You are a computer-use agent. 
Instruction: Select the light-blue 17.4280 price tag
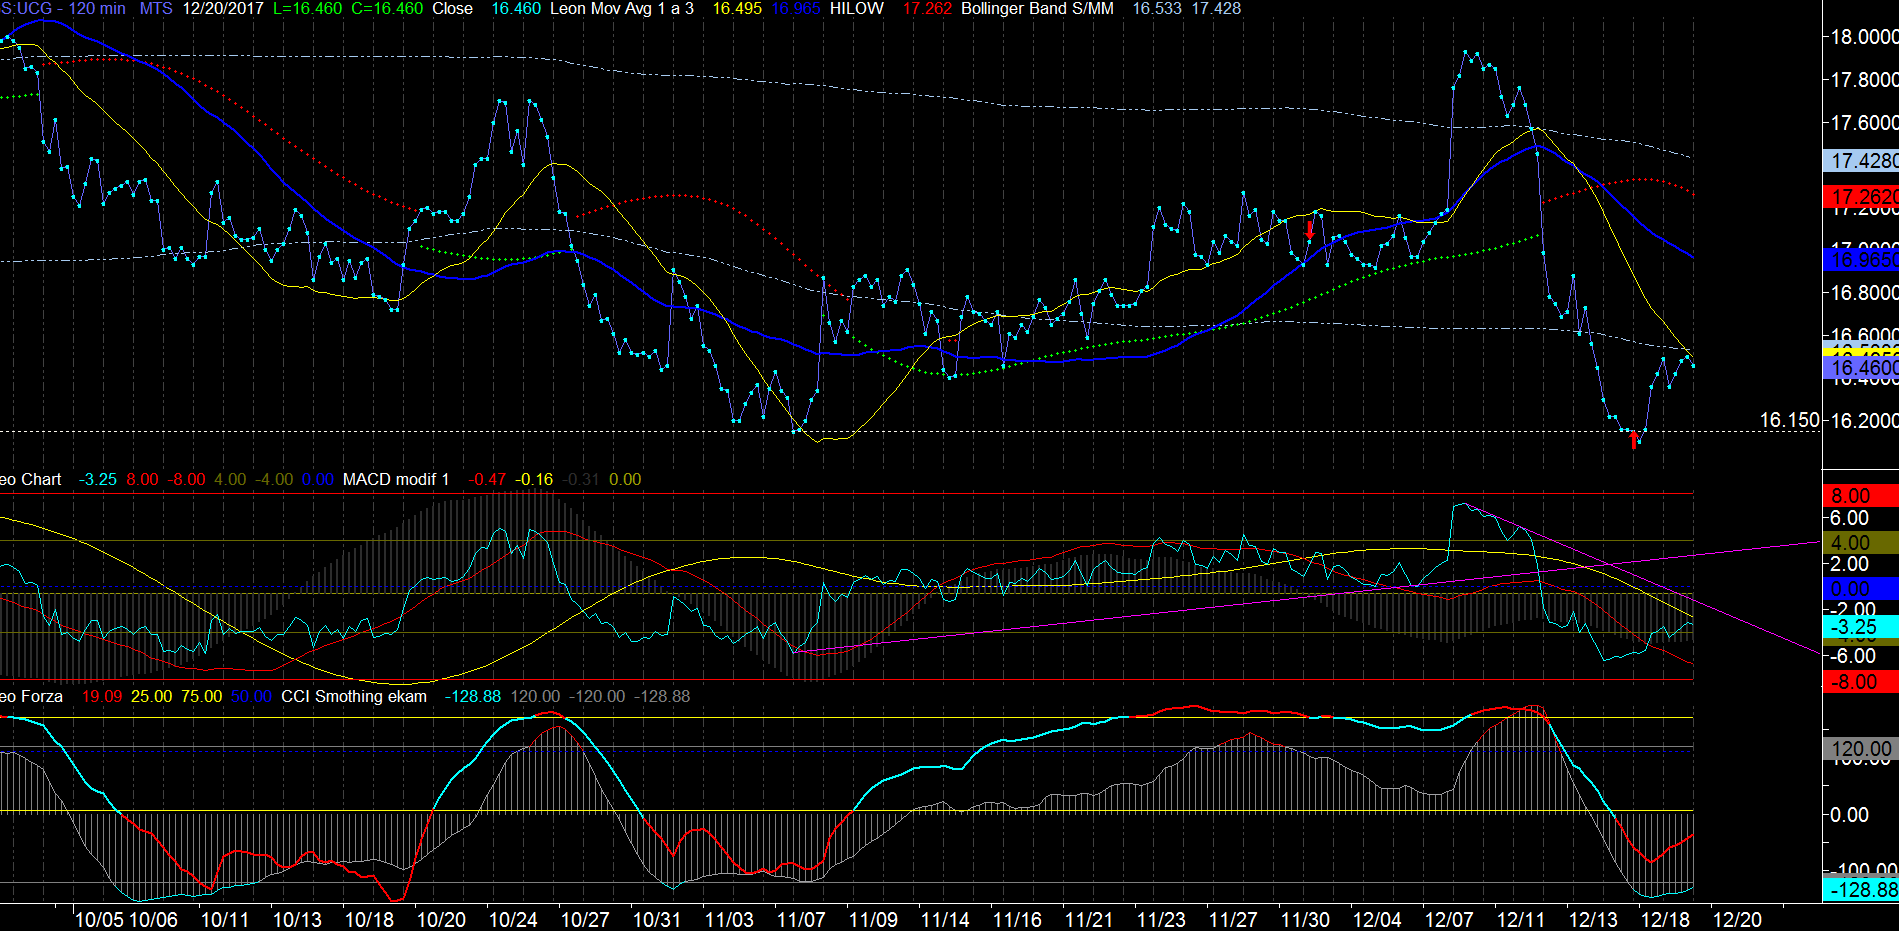(x=1861, y=161)
